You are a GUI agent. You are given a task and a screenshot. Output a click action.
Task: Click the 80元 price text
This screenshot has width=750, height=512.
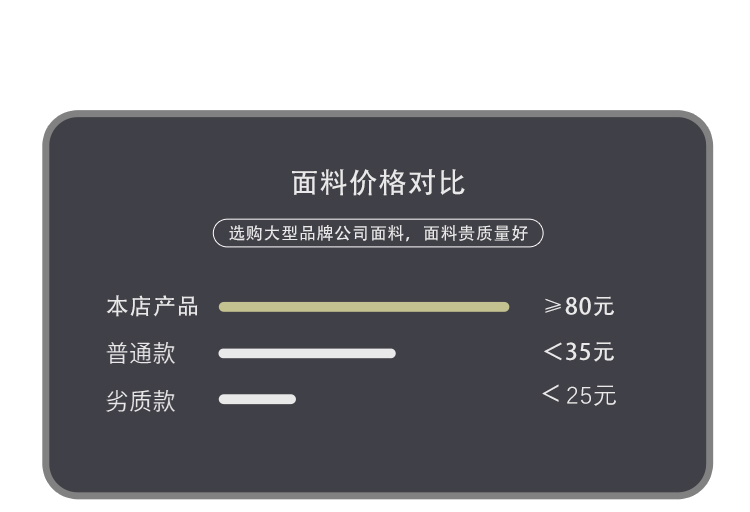point(590,306)
